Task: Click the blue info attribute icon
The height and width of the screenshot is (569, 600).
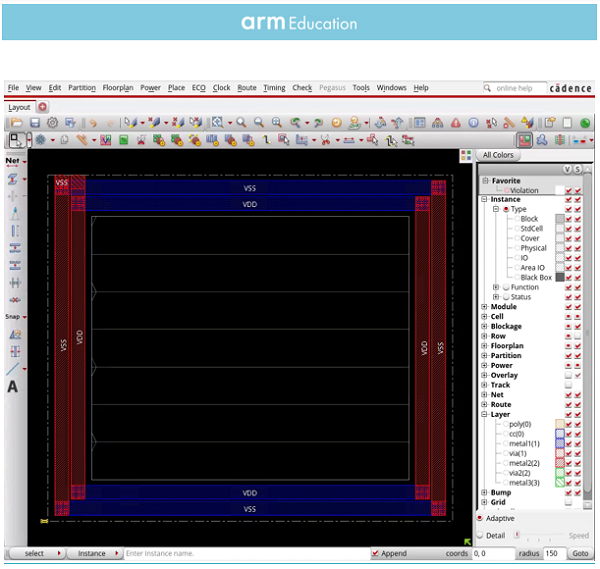Action: coord(473,123)
